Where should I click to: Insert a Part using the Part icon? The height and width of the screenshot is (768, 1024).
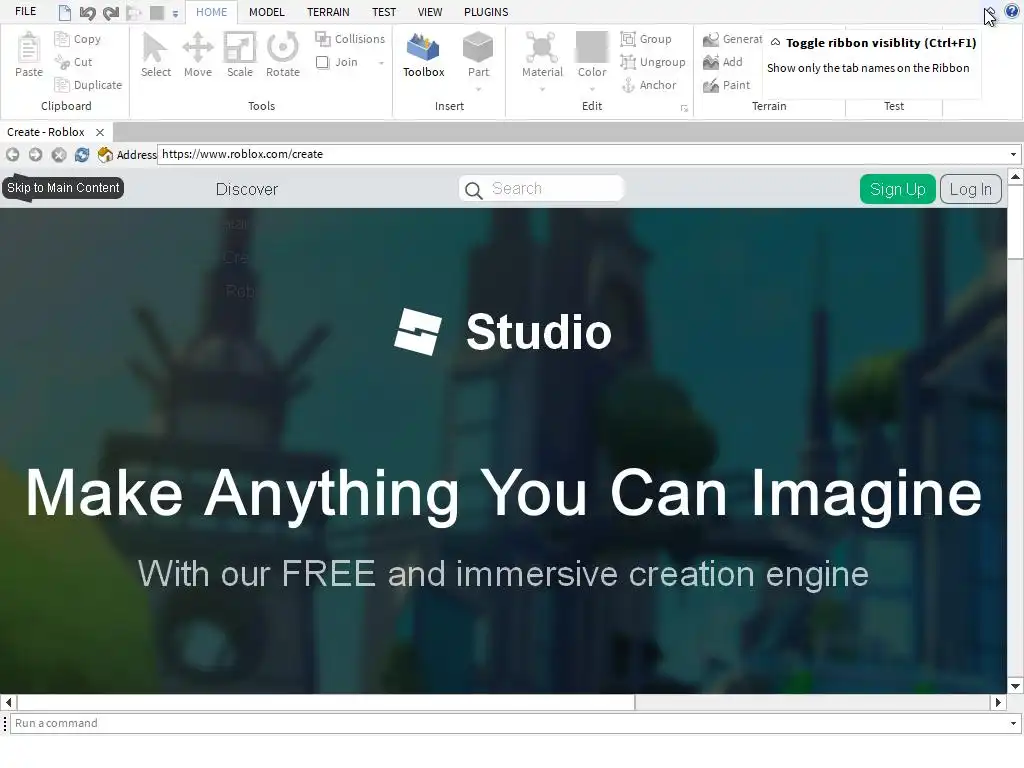(478, 48)
